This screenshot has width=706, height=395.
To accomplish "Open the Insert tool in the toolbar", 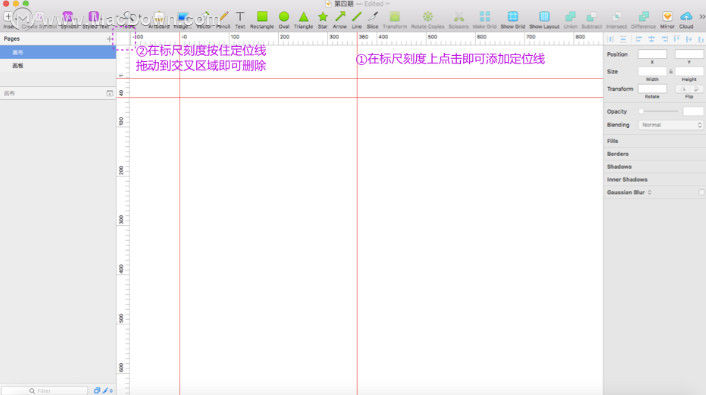I will point(8,18).
